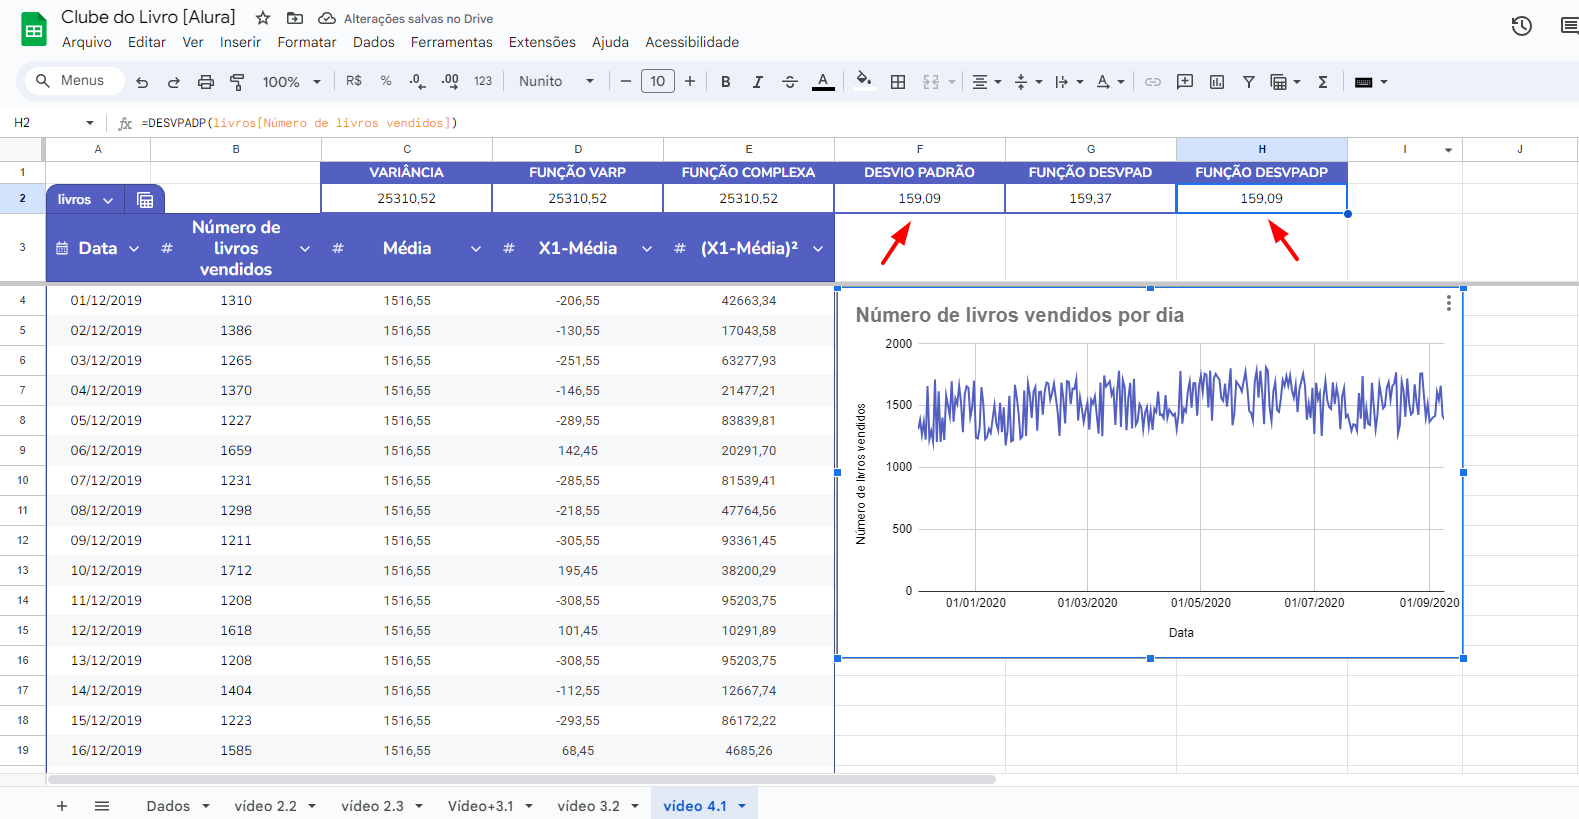
Task: Open the Editar menu
Action: (147, 42)
